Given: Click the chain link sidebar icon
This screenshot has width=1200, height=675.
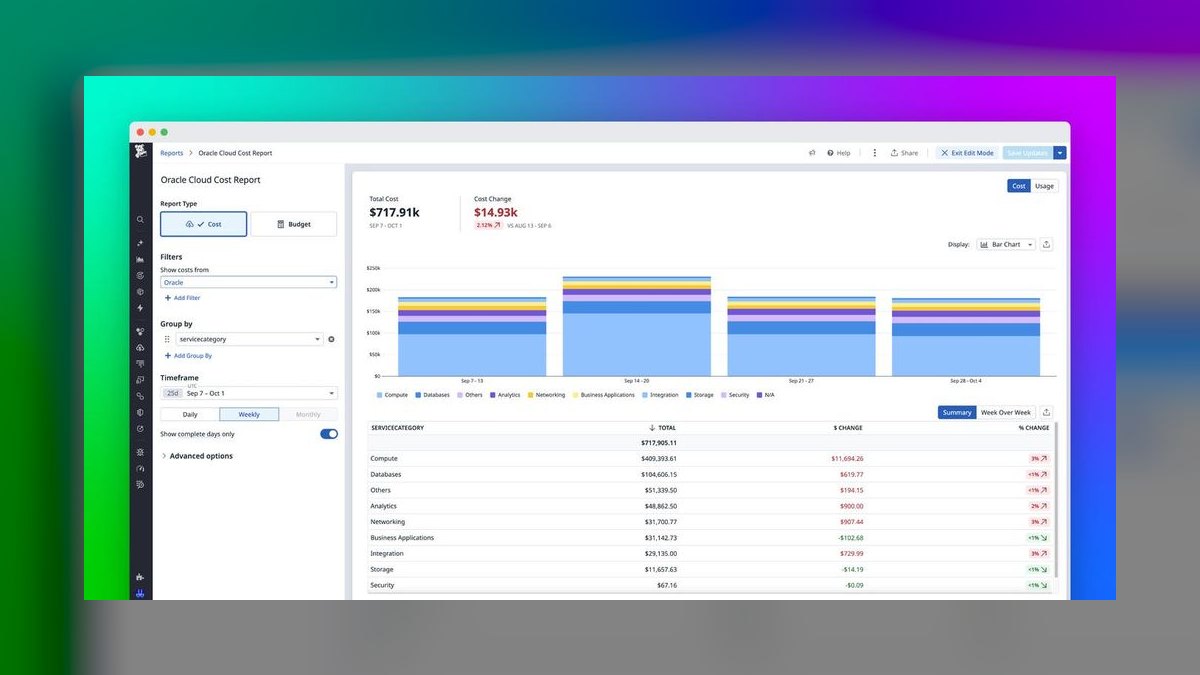Looking at the screenshot, I should click(140, 396).
